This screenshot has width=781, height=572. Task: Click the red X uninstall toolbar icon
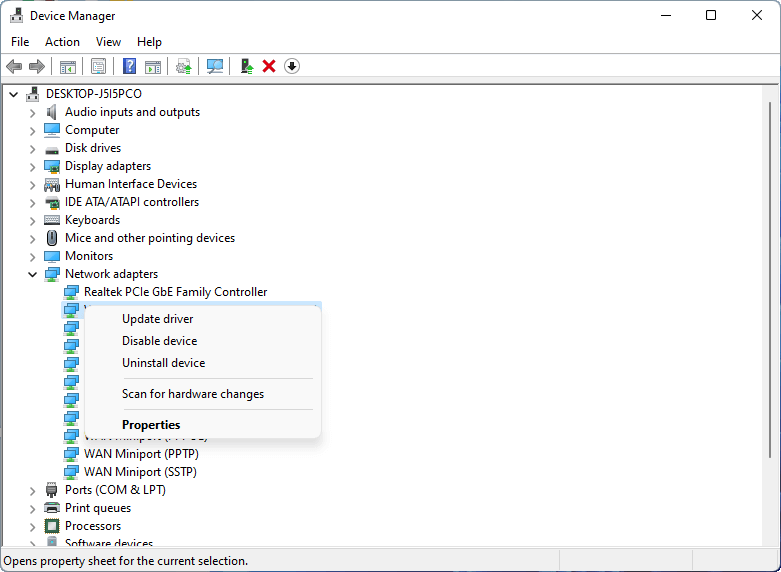(269, 66)
